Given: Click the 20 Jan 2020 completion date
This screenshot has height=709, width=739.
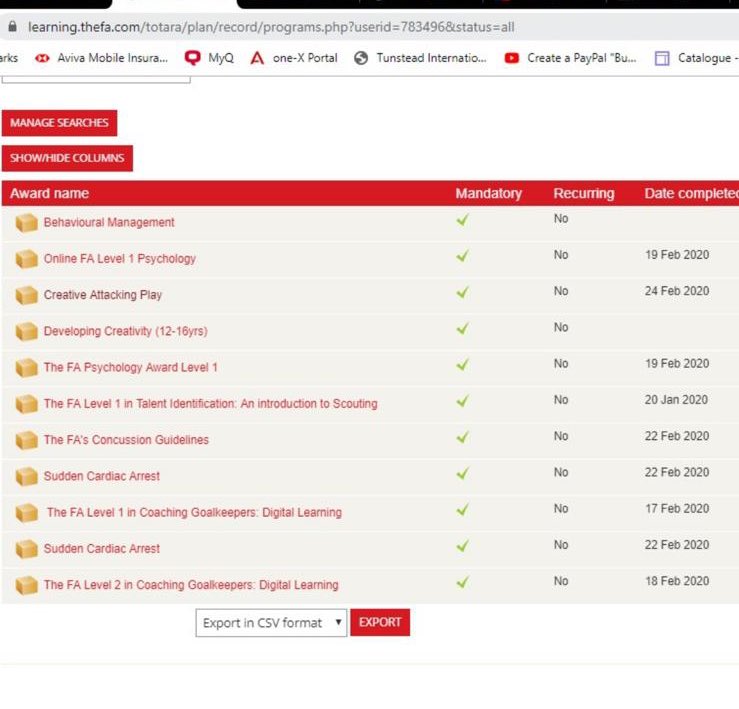Looking at the screenshot, I should (676, 400).
